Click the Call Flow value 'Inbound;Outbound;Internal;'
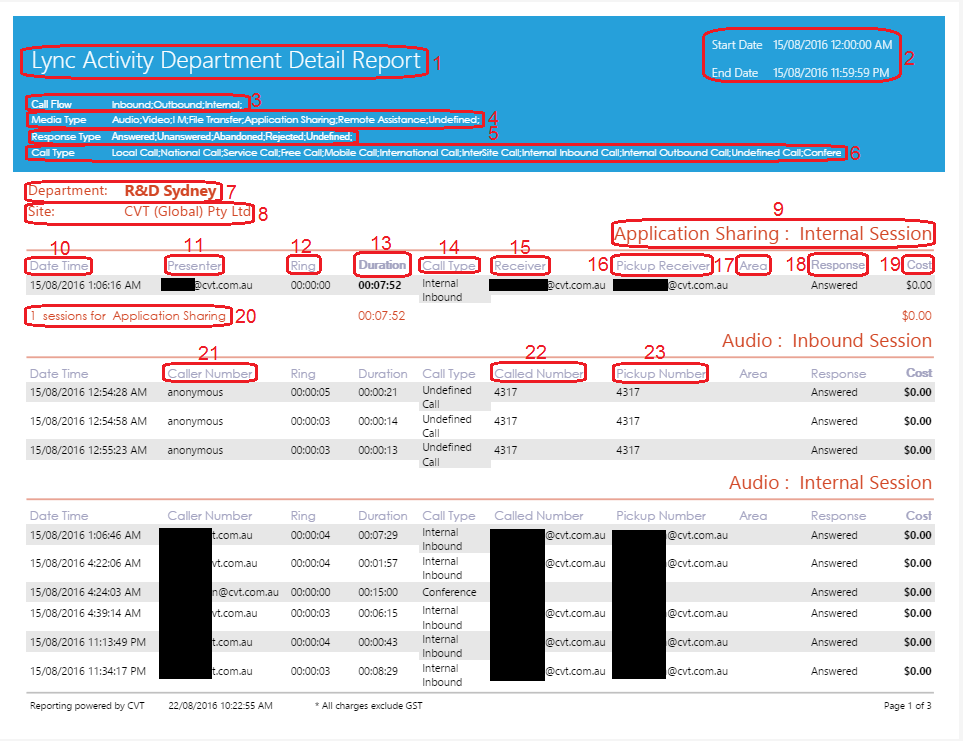 coord(177,104)
